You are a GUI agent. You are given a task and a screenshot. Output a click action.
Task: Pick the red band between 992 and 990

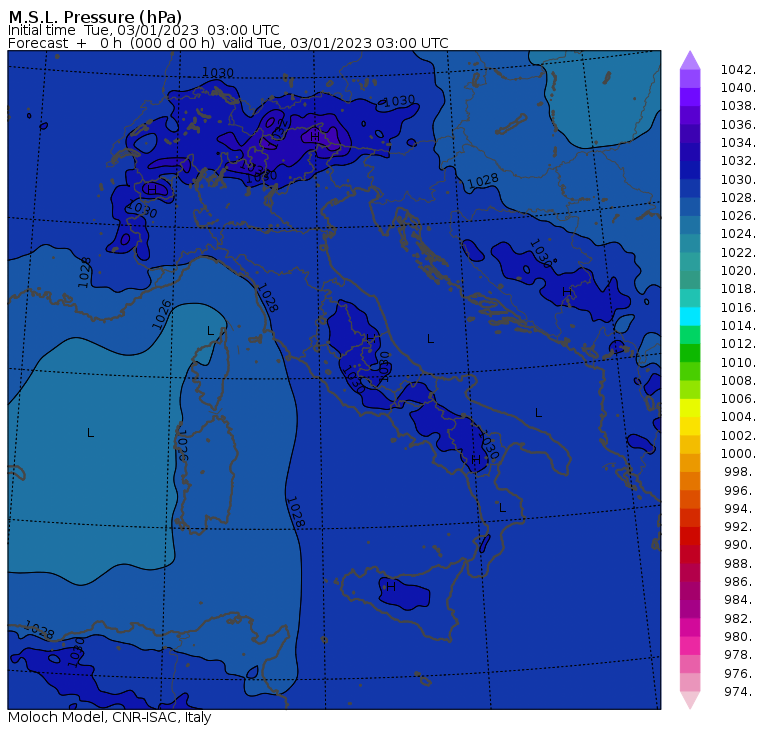click(x=690, y=536)
